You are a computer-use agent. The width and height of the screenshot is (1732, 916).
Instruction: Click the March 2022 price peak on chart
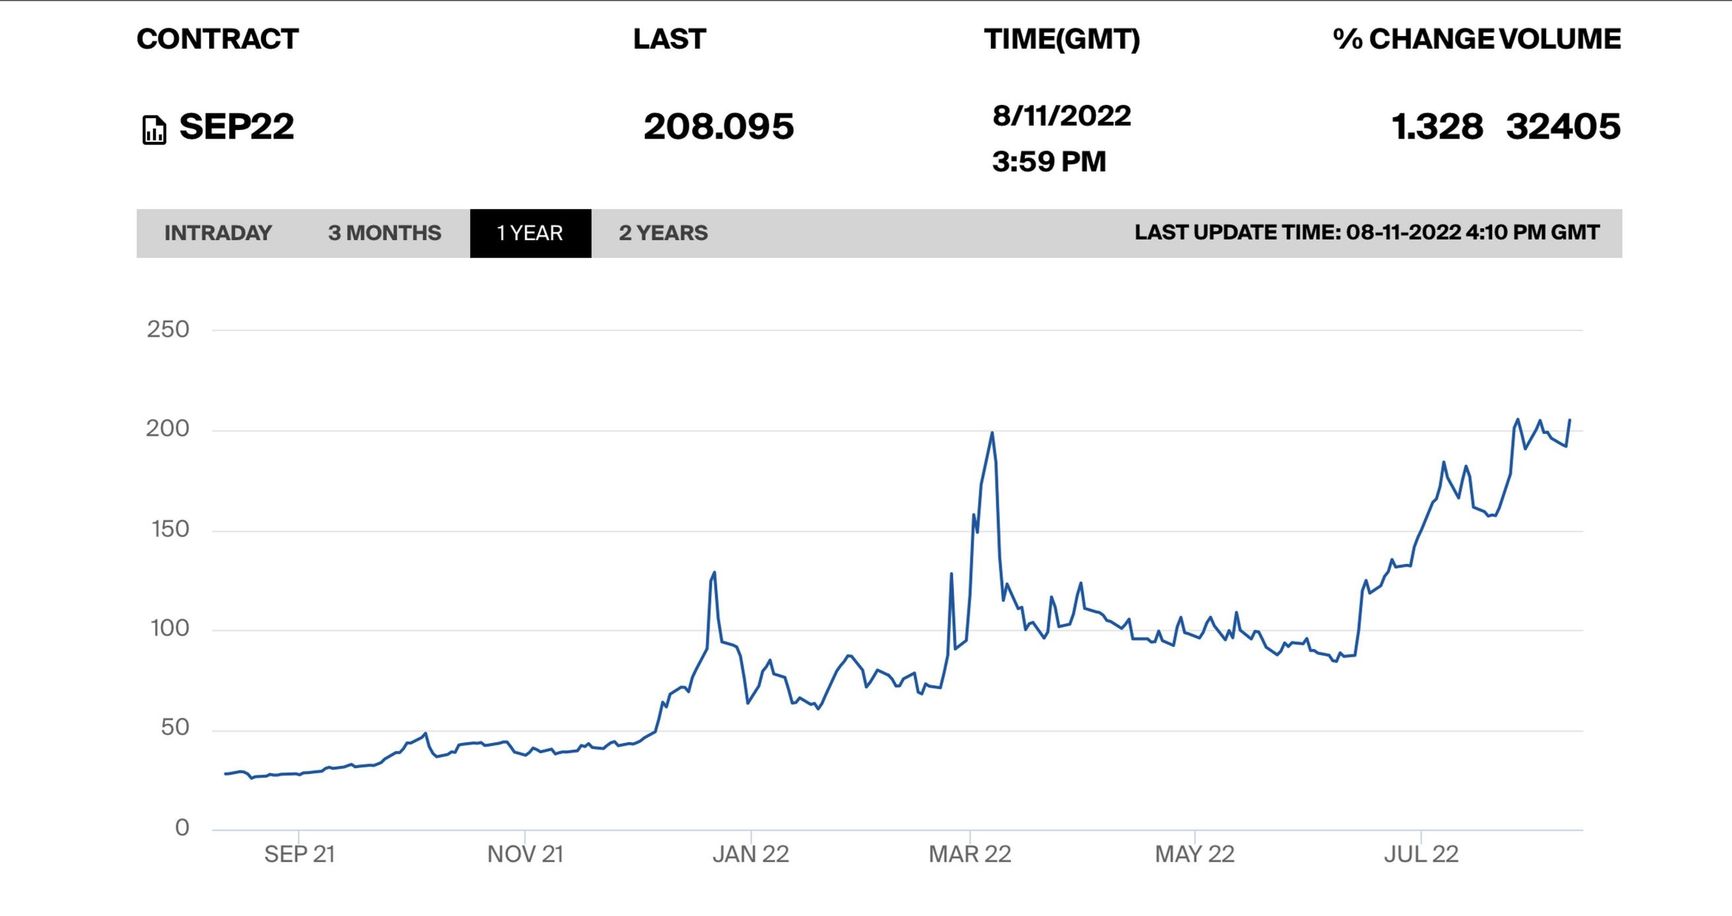click(991, 433)
